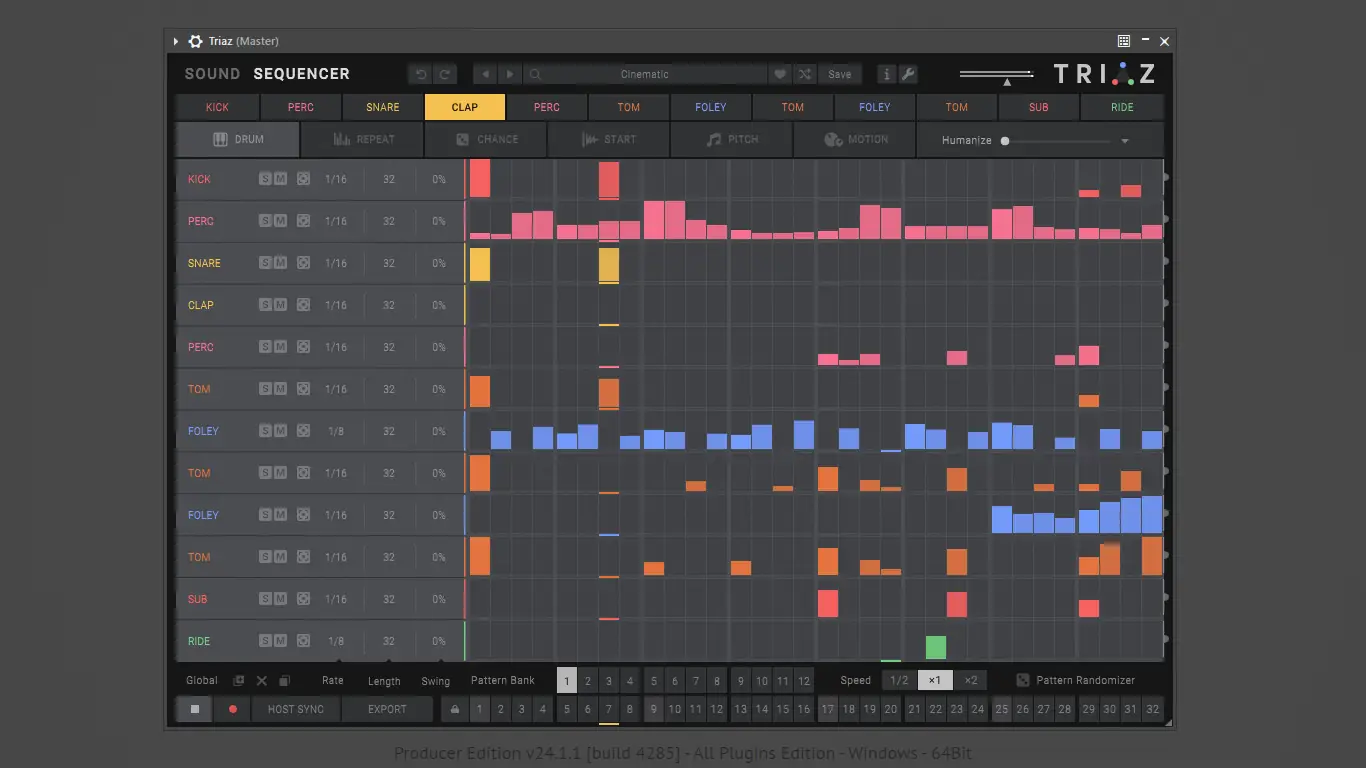Screen dimensions: 1366x768
Task: Change the SNARE row length value 32
Action: tap(389, 263)
